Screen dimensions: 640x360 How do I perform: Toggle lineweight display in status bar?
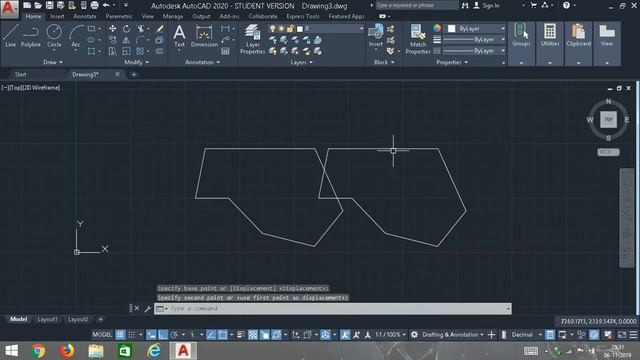coord(241,335)
